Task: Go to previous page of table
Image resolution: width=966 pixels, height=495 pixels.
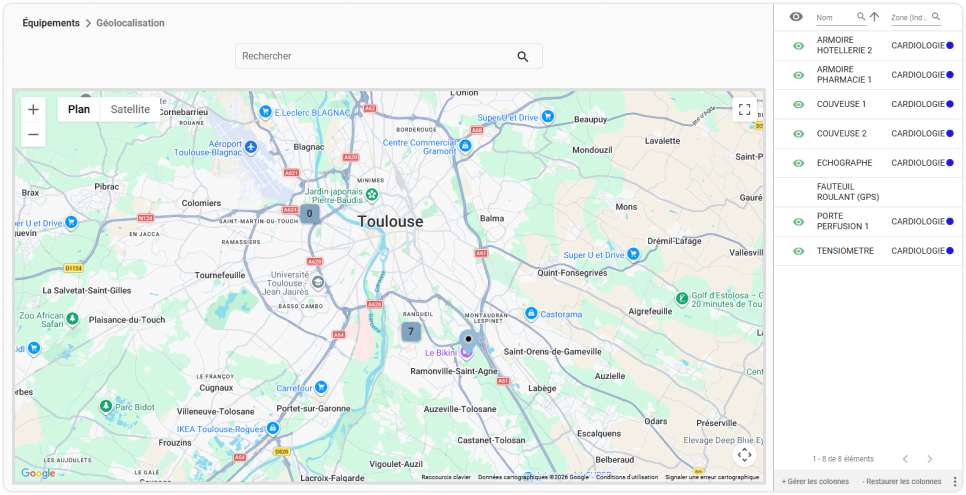Action: 905,459
